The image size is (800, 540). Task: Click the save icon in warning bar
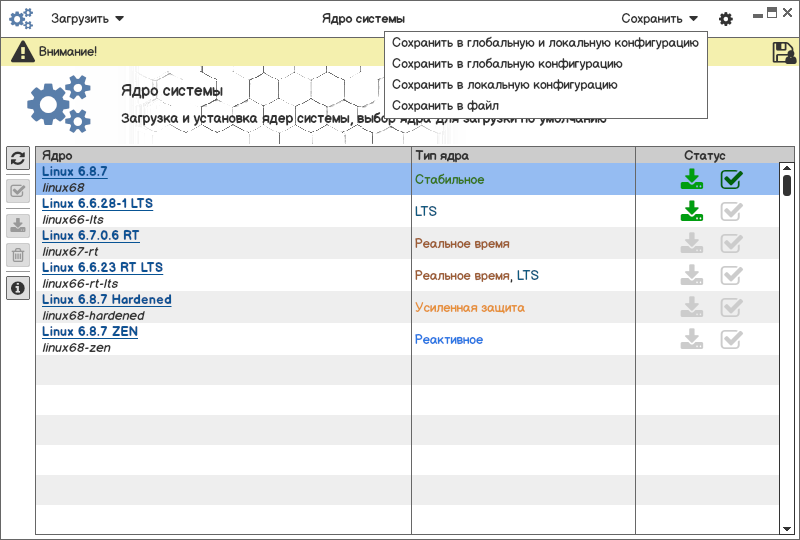[784, 52]
